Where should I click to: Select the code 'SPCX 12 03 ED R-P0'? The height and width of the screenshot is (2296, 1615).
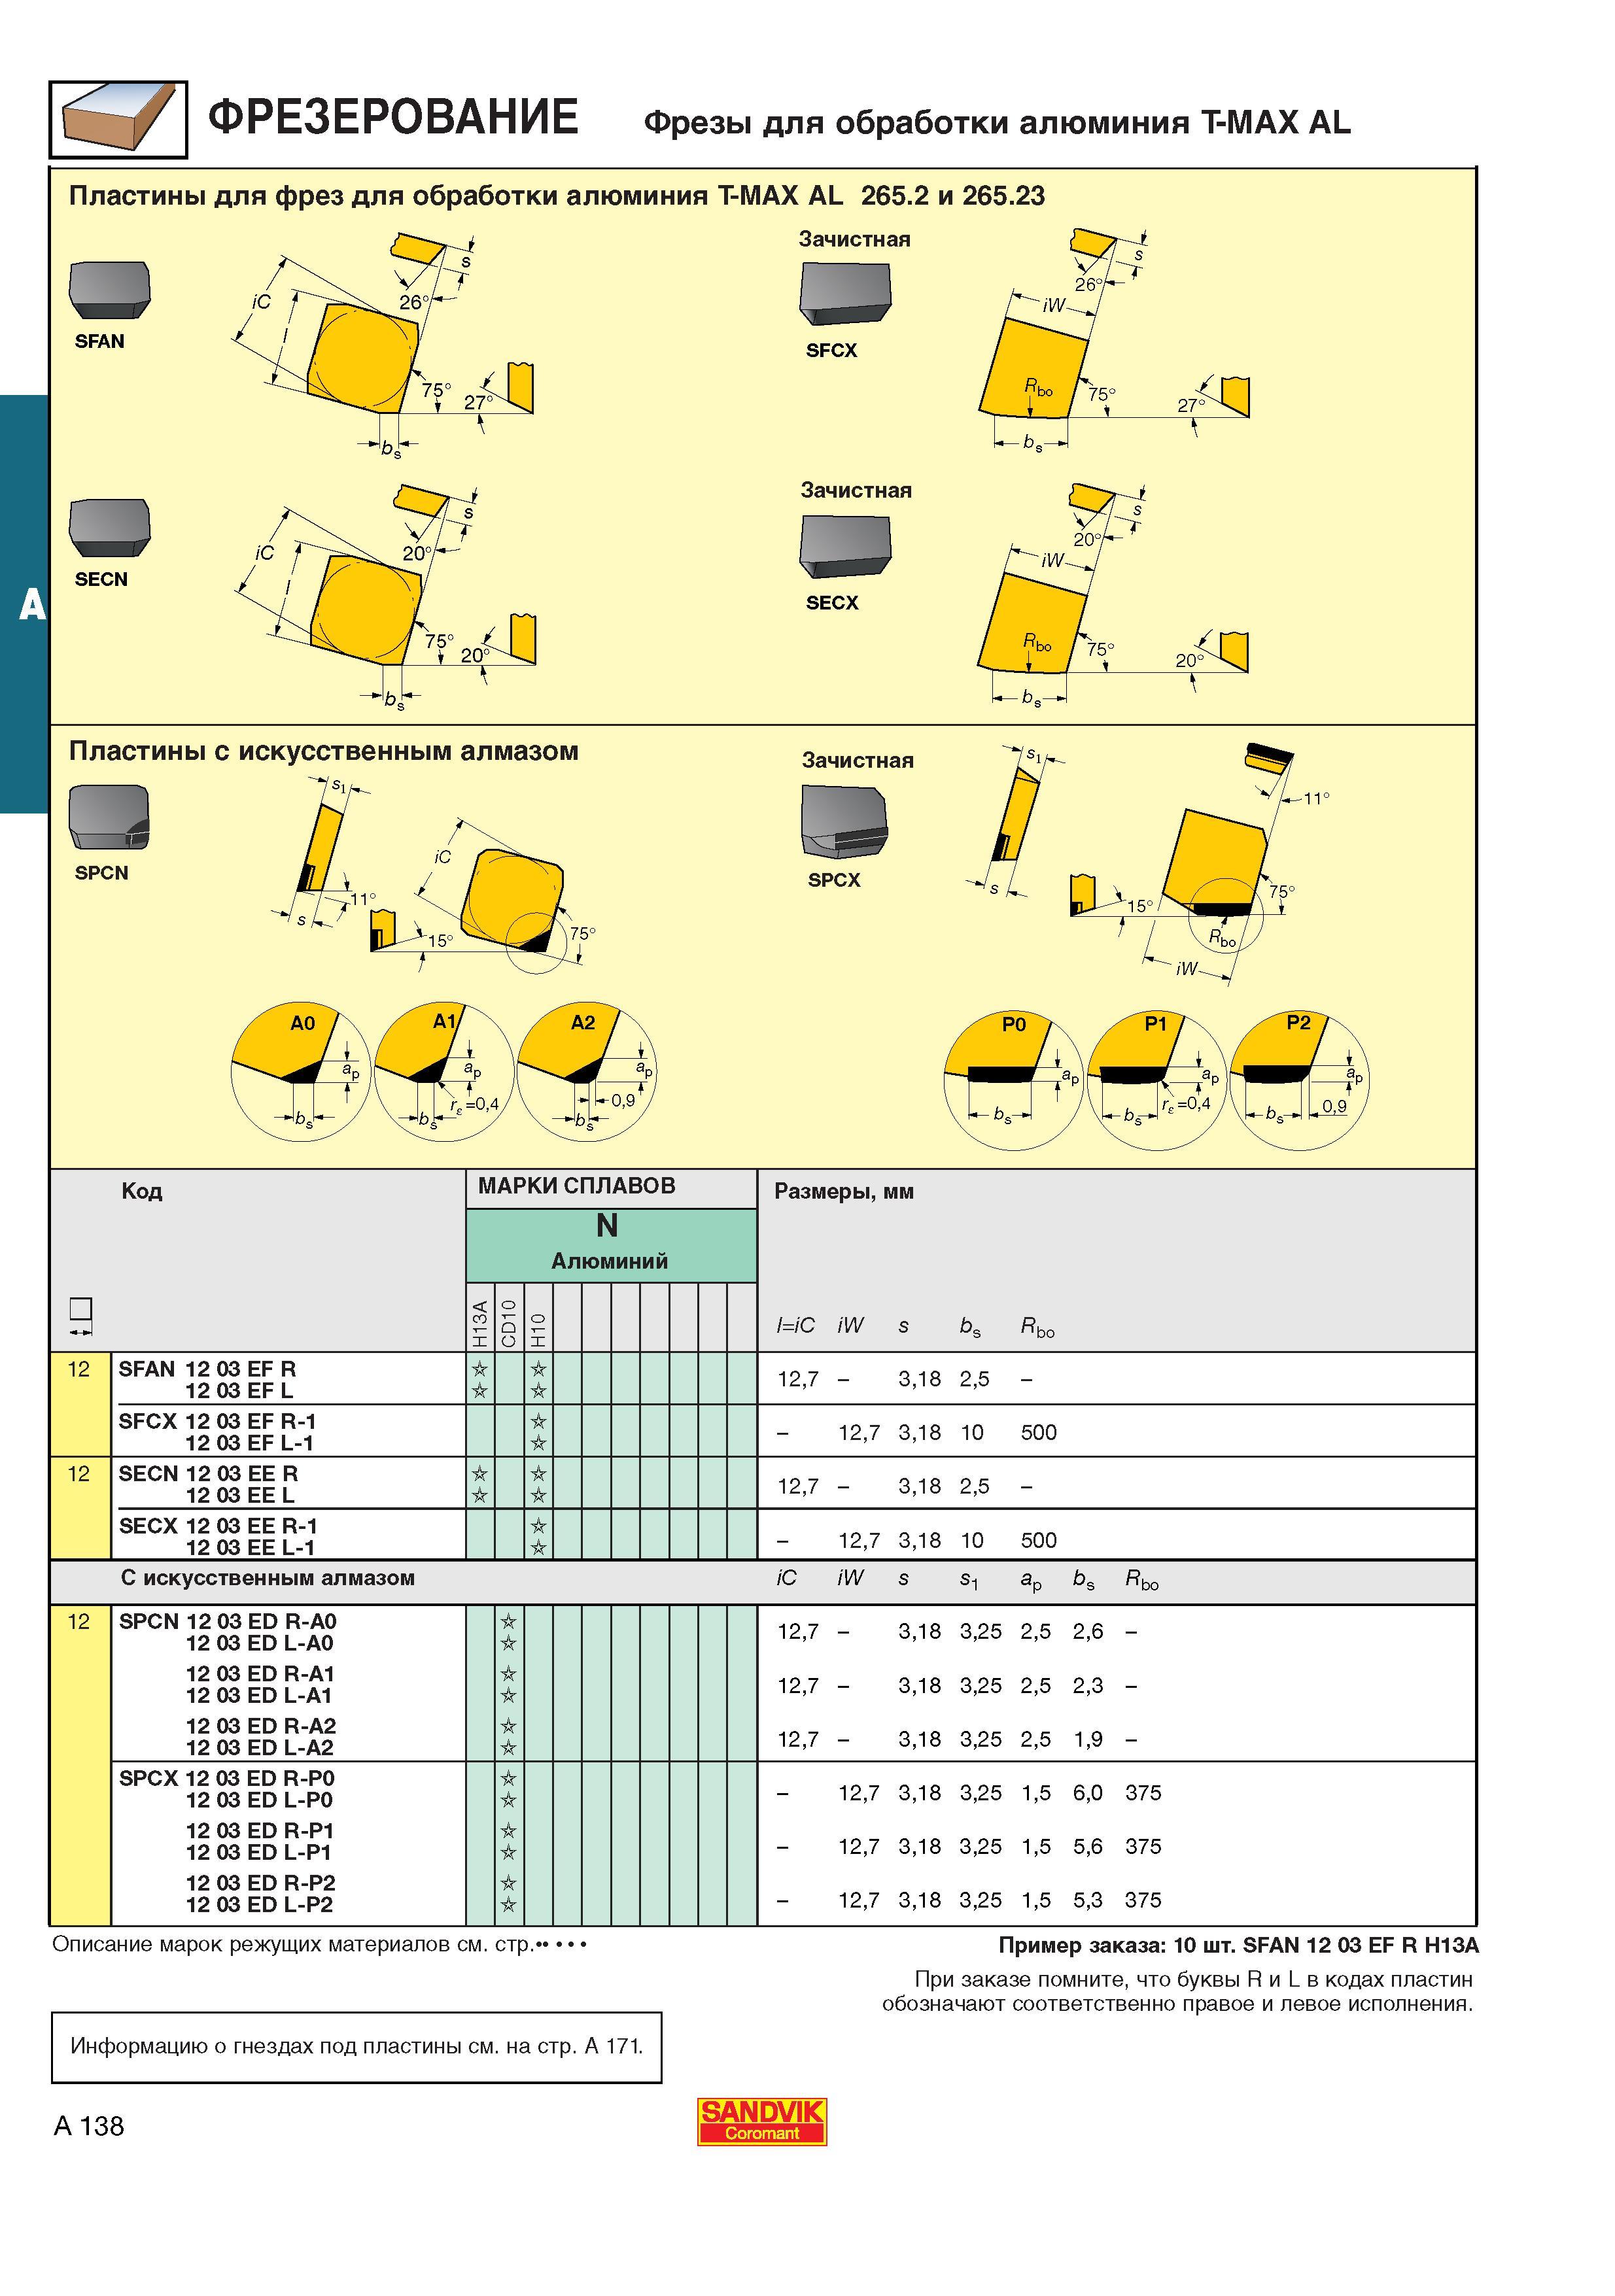point(227,1778)
